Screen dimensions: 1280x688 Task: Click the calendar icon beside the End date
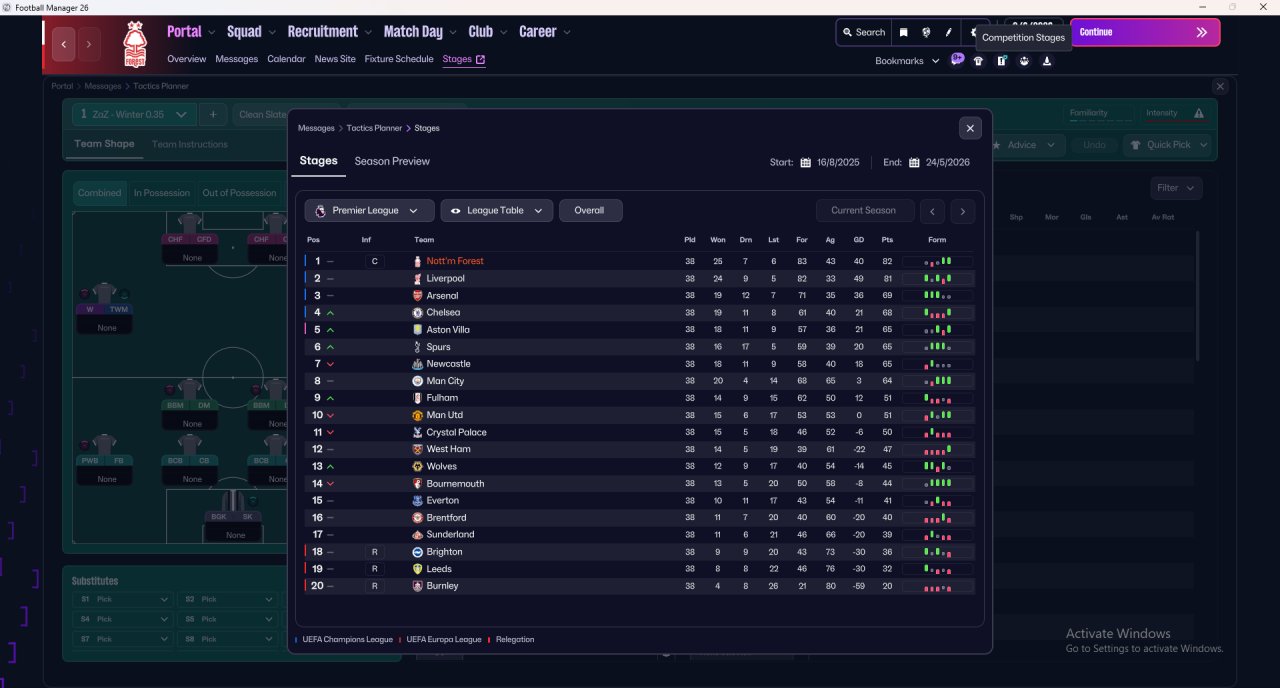coord(914,162)
